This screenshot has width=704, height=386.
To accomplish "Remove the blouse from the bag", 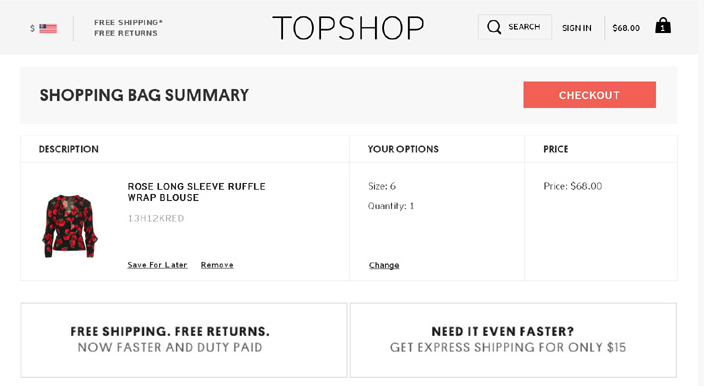I will coord(217,265).
